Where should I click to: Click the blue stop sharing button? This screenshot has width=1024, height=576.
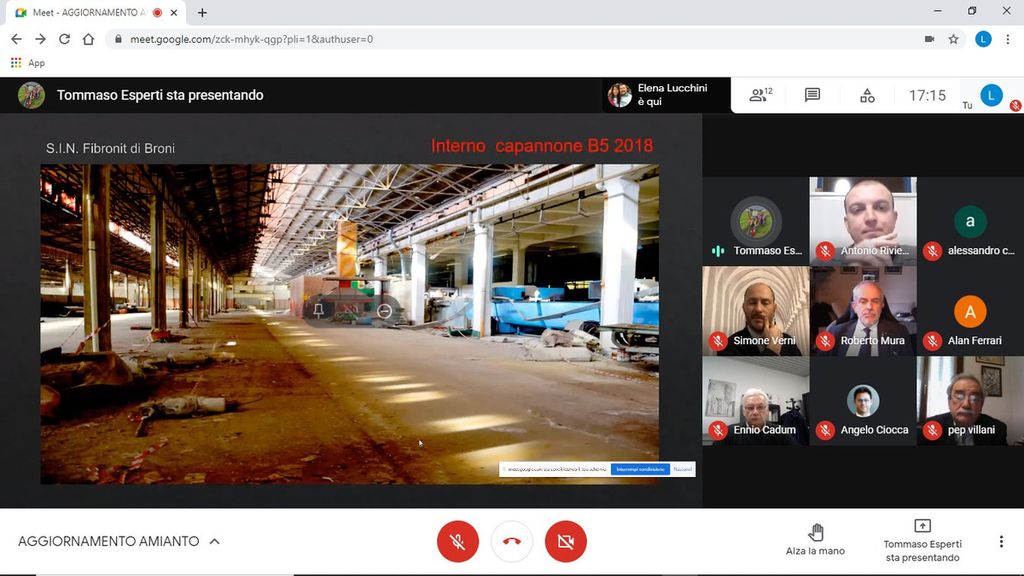pos(639,469)
